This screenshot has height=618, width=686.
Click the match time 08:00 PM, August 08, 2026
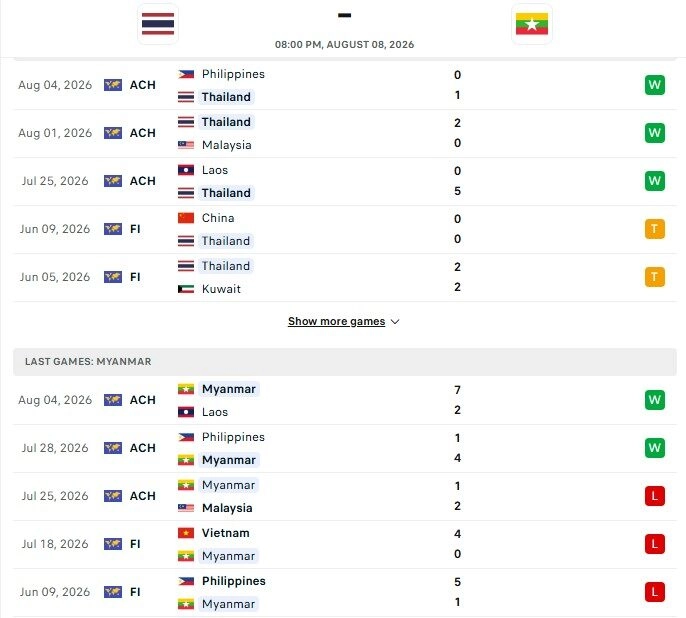click(x=344, y=45)
